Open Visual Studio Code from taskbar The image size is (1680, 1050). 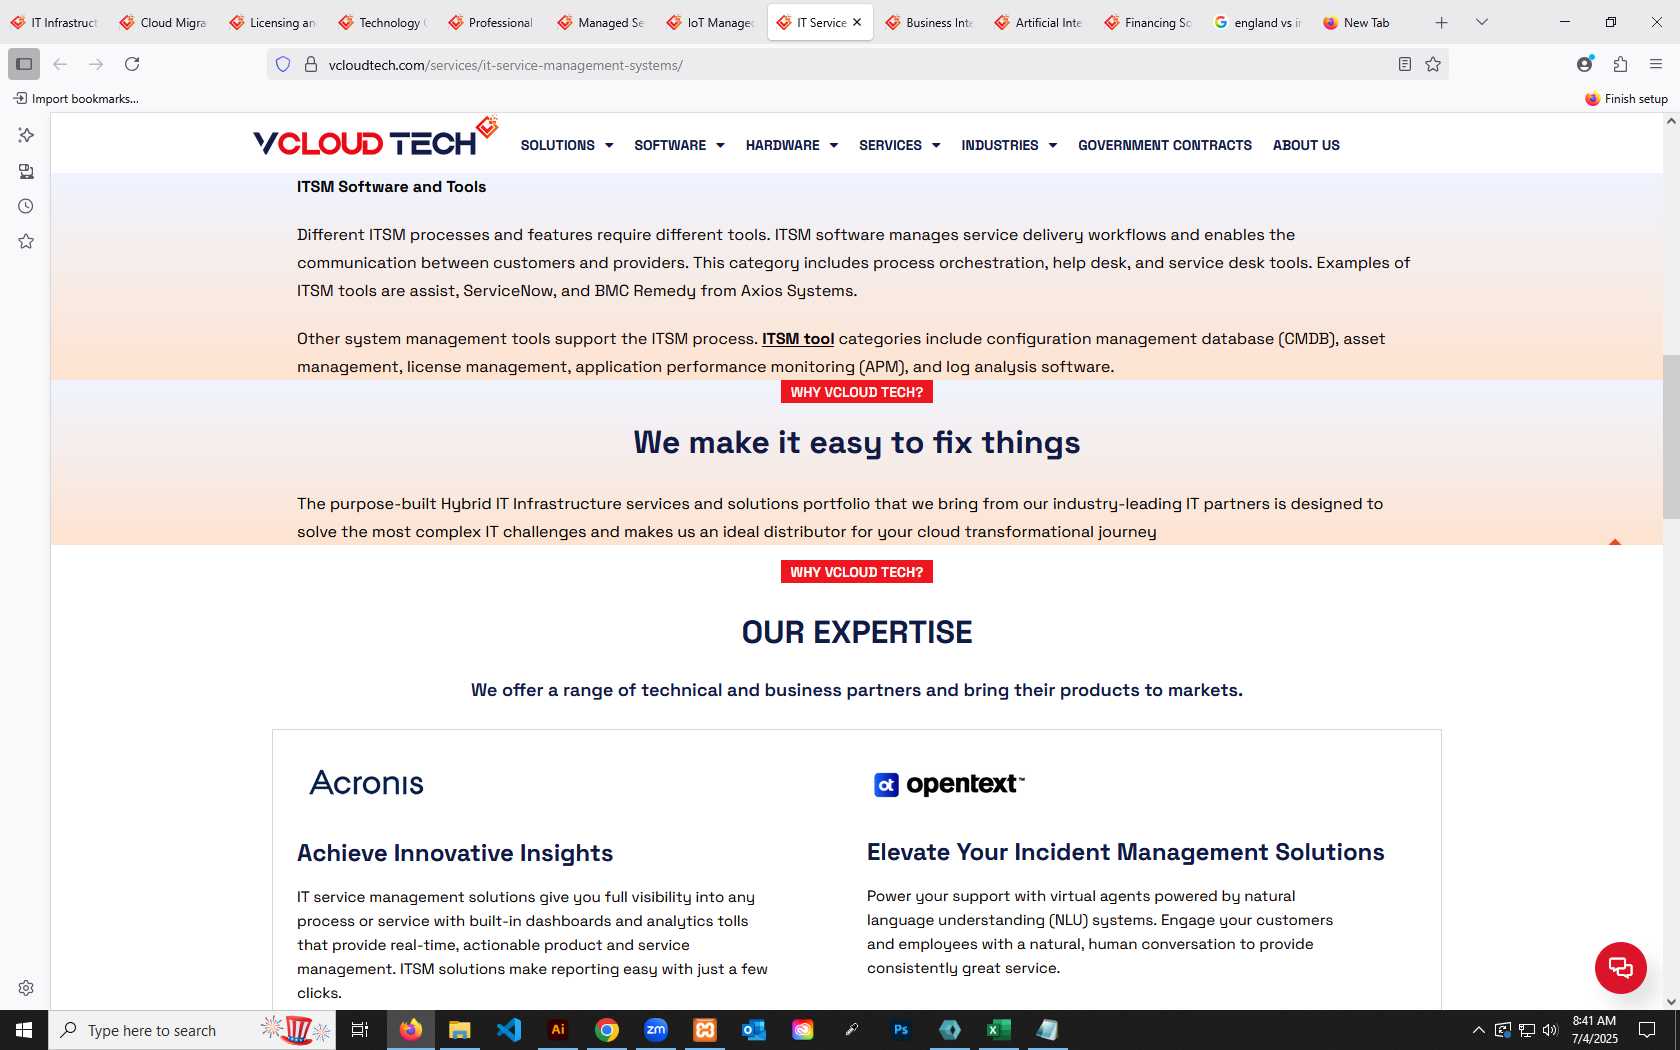[x=509, y=1030]
